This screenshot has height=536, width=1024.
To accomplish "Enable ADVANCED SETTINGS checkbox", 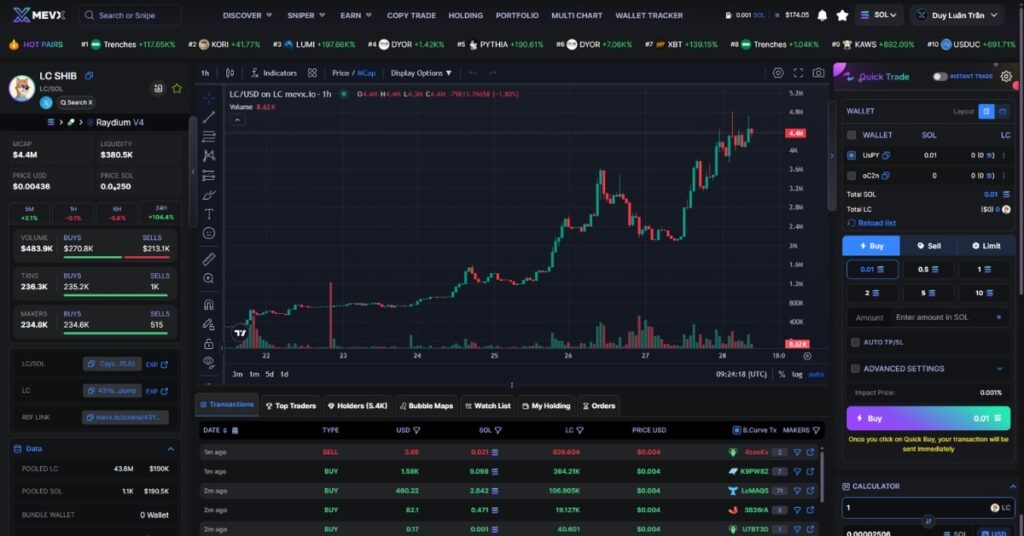I will pos(855,369).
